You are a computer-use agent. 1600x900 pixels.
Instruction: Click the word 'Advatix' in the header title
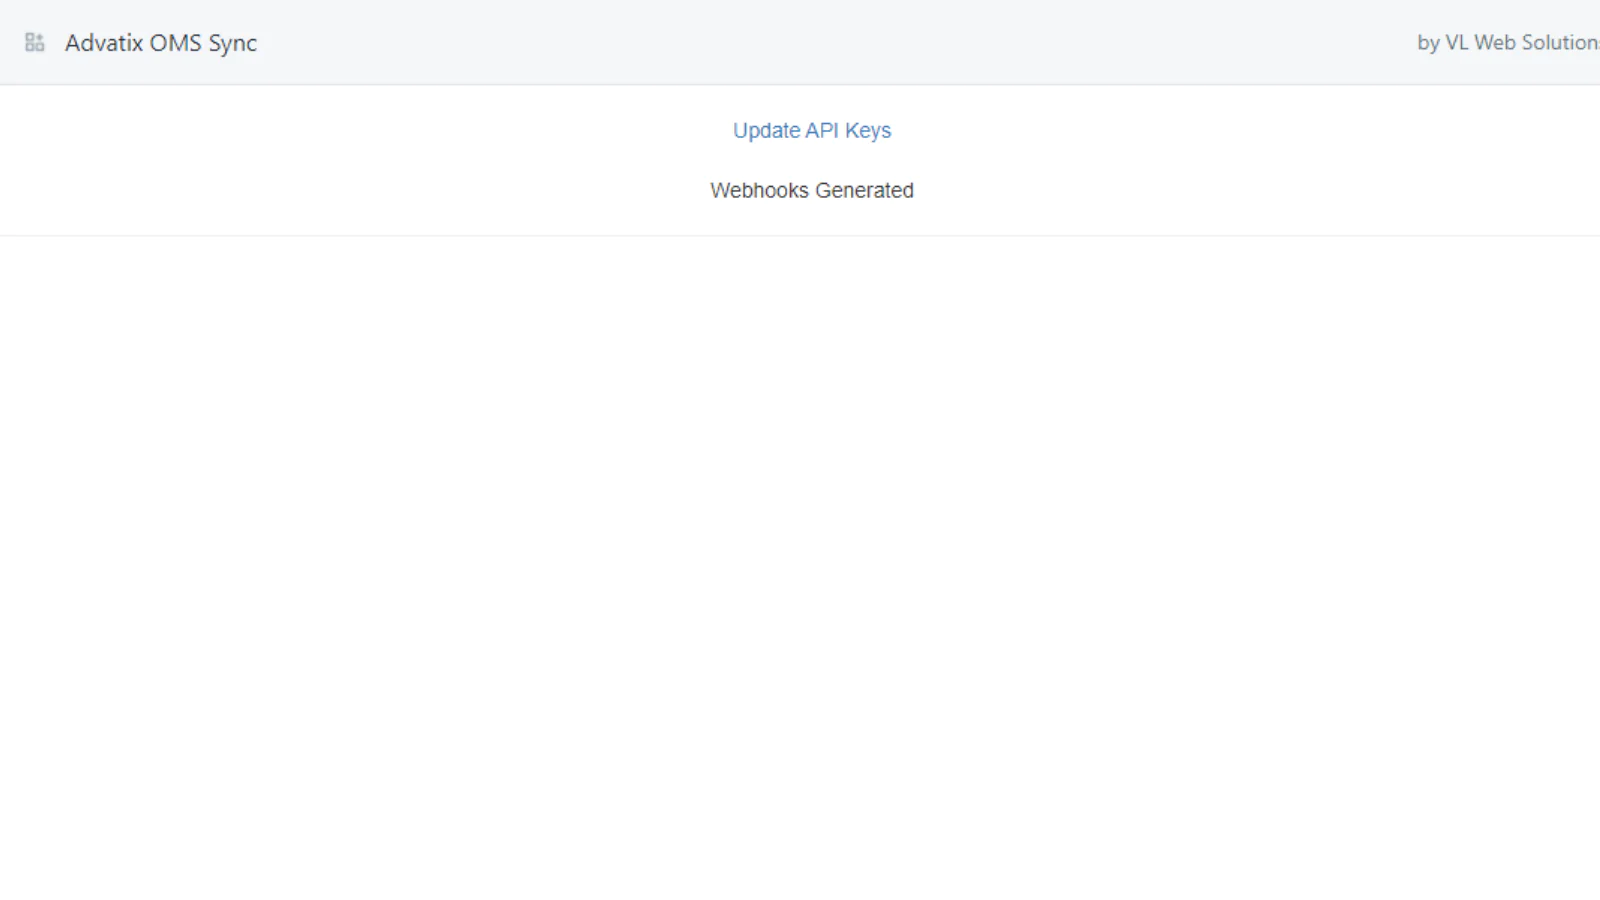104,43
